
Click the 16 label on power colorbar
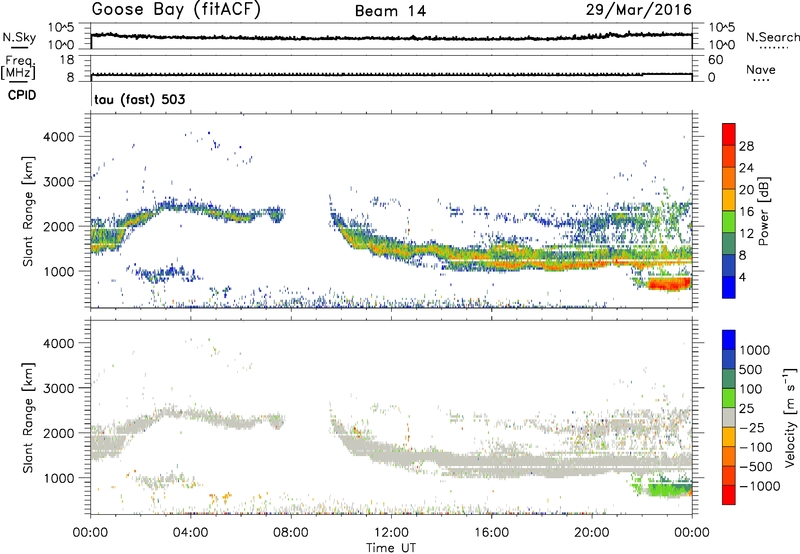pyautogui.click(x=746, y=212)
